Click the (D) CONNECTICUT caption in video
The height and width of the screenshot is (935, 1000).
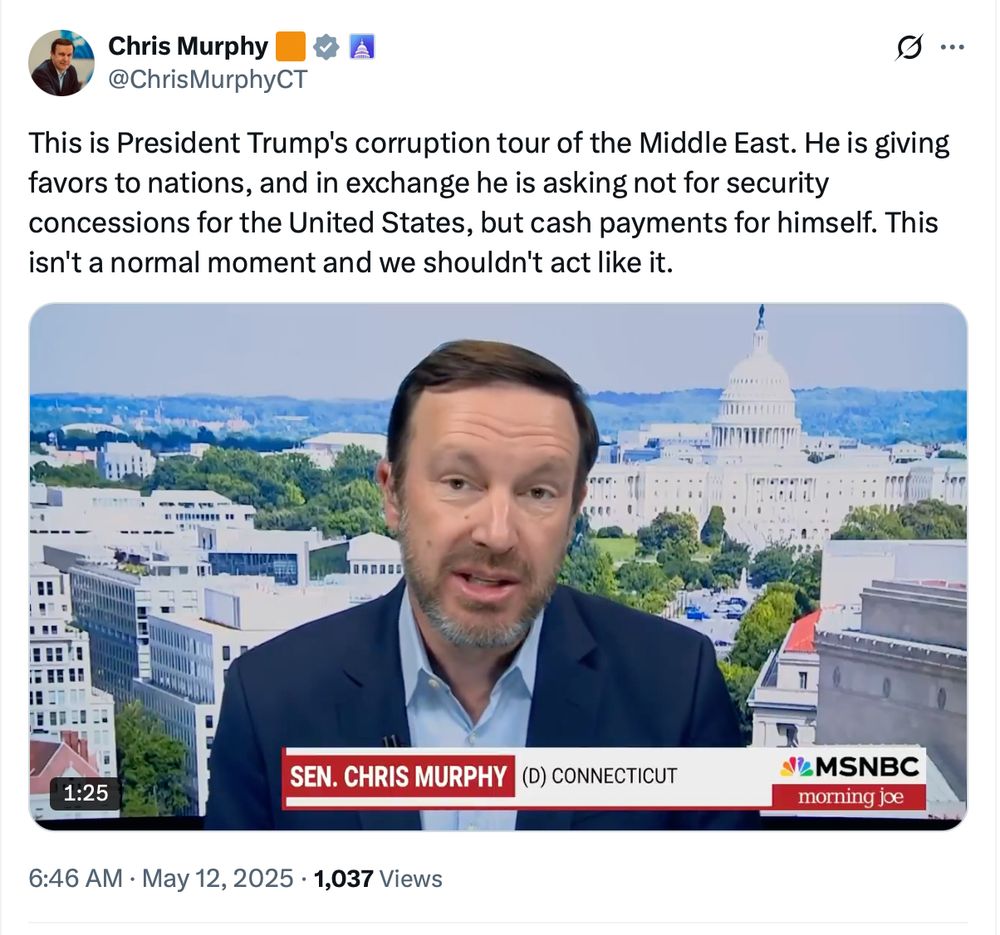click(599, 776)
